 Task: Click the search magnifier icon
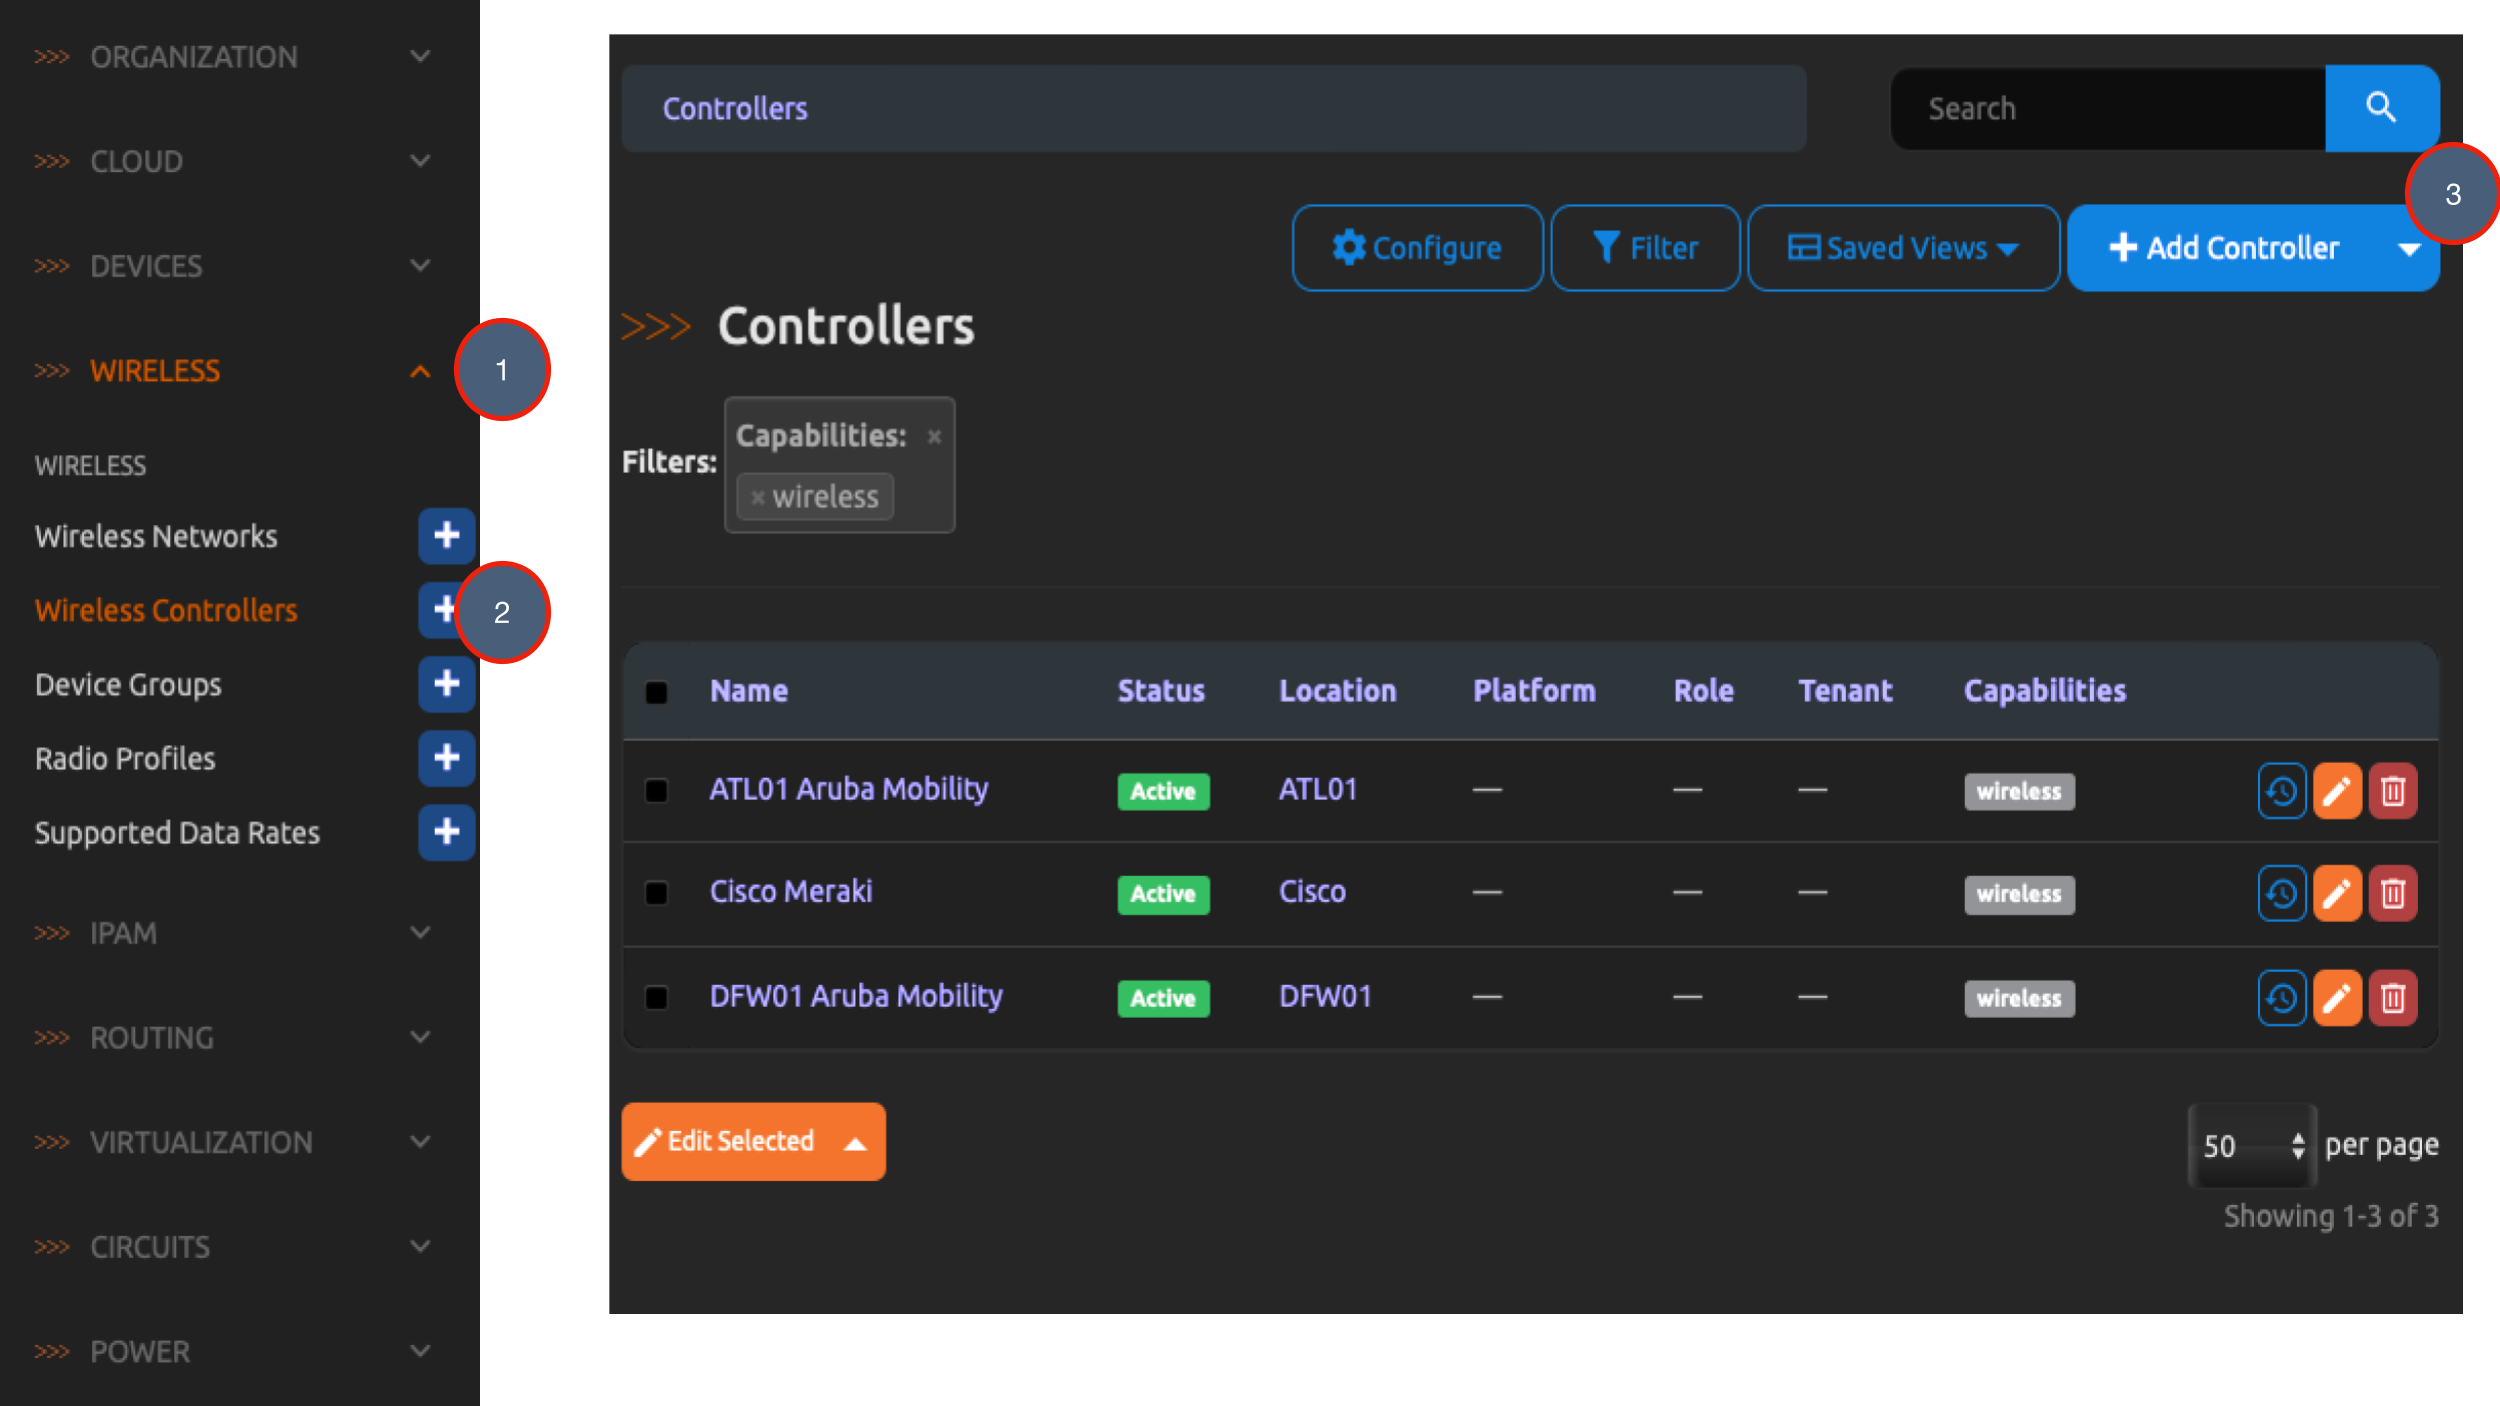[2381, 107]
